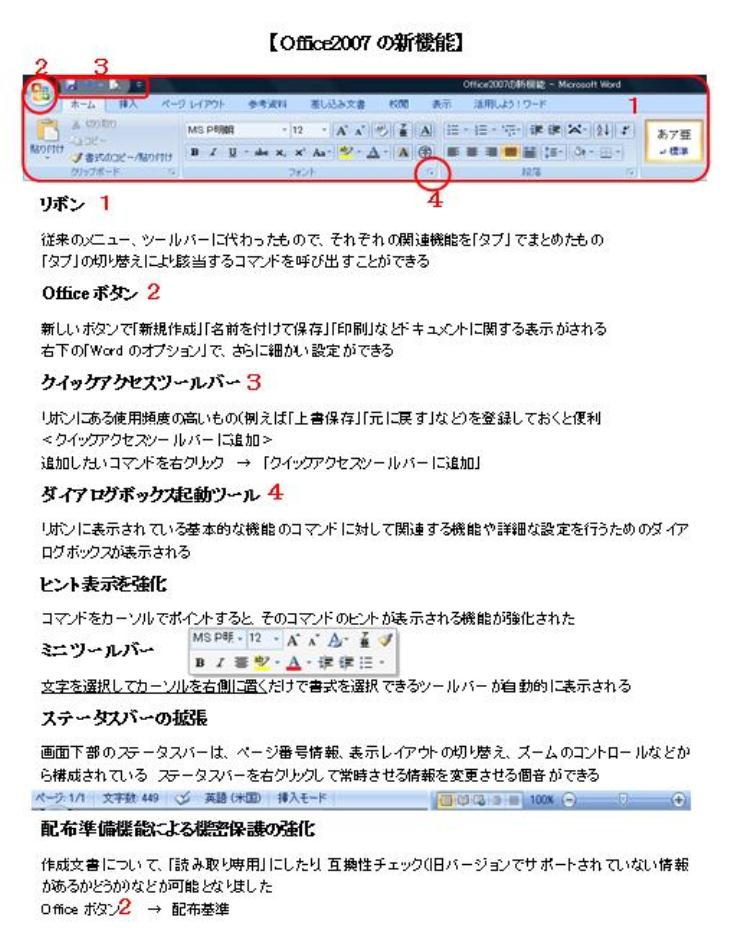
Task: Toggle Bold in the ribbon font group
Action: [x=195, y=152]
